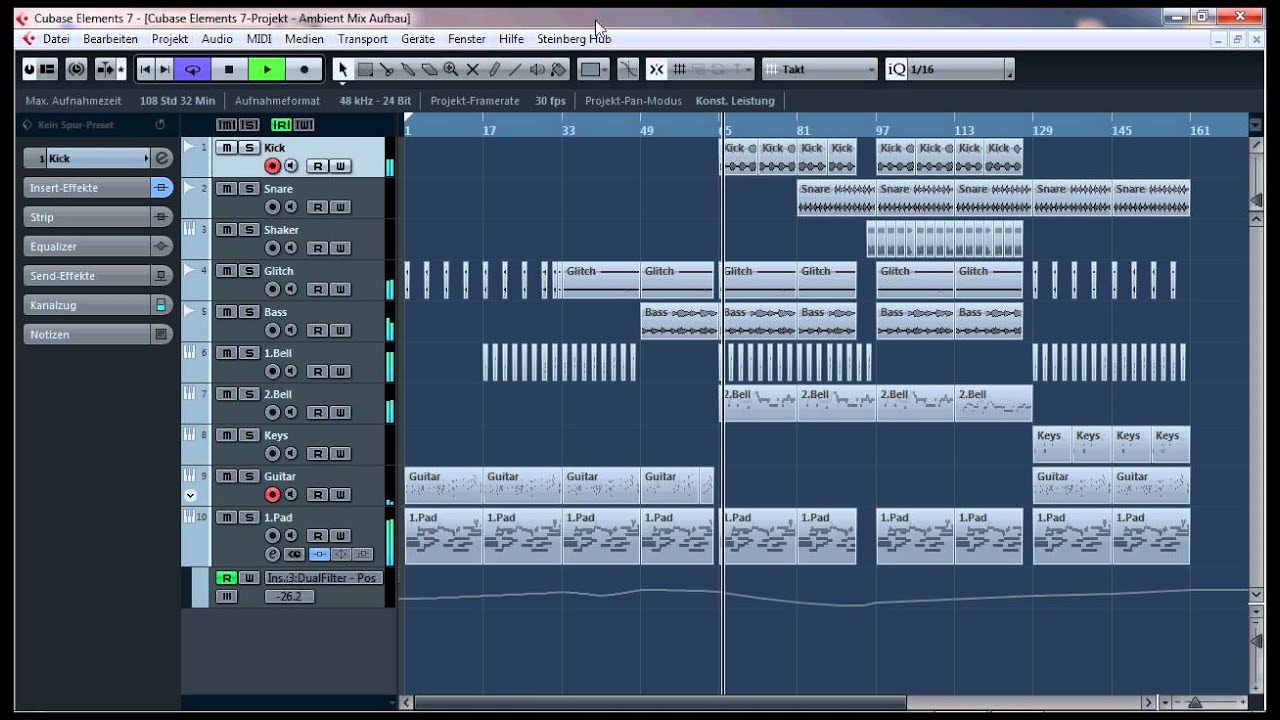1280x720 pixels.
Task: Select the Erase tool
Action: coord(429,69)
